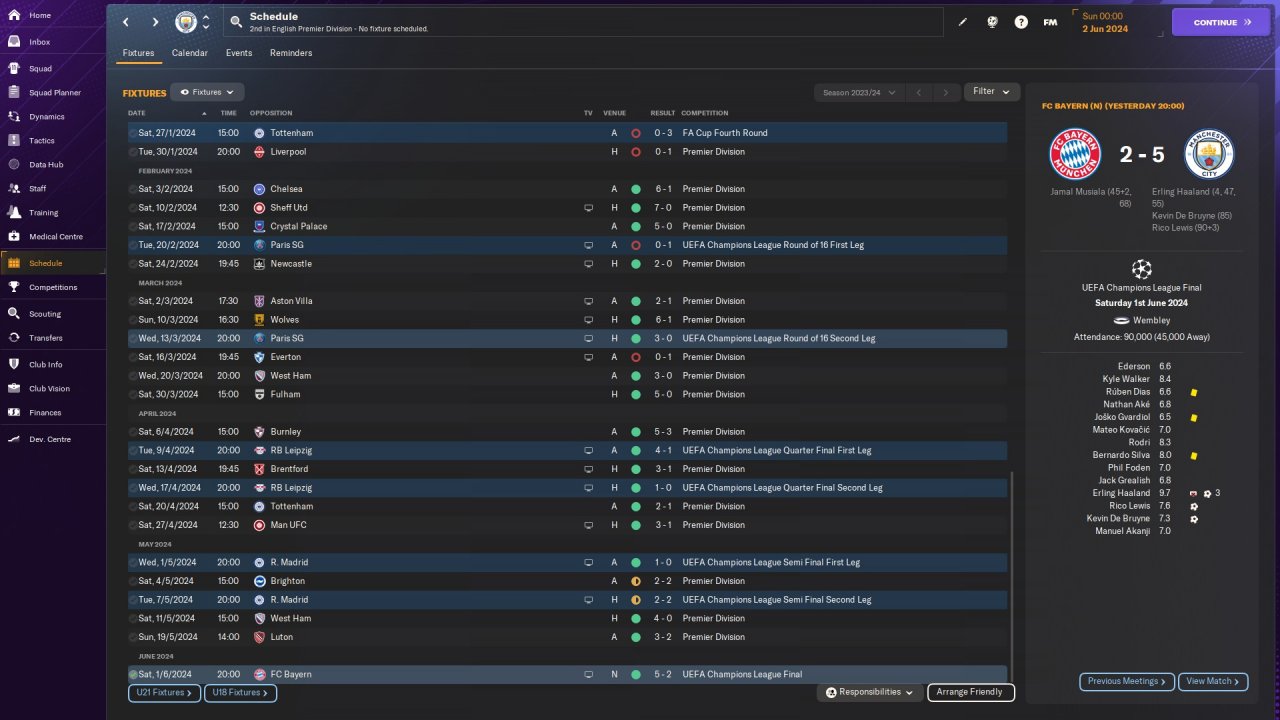Click the fixtures list vertical scrollbar
The image size is (1280, 720).
click(x=1012, y=576)
